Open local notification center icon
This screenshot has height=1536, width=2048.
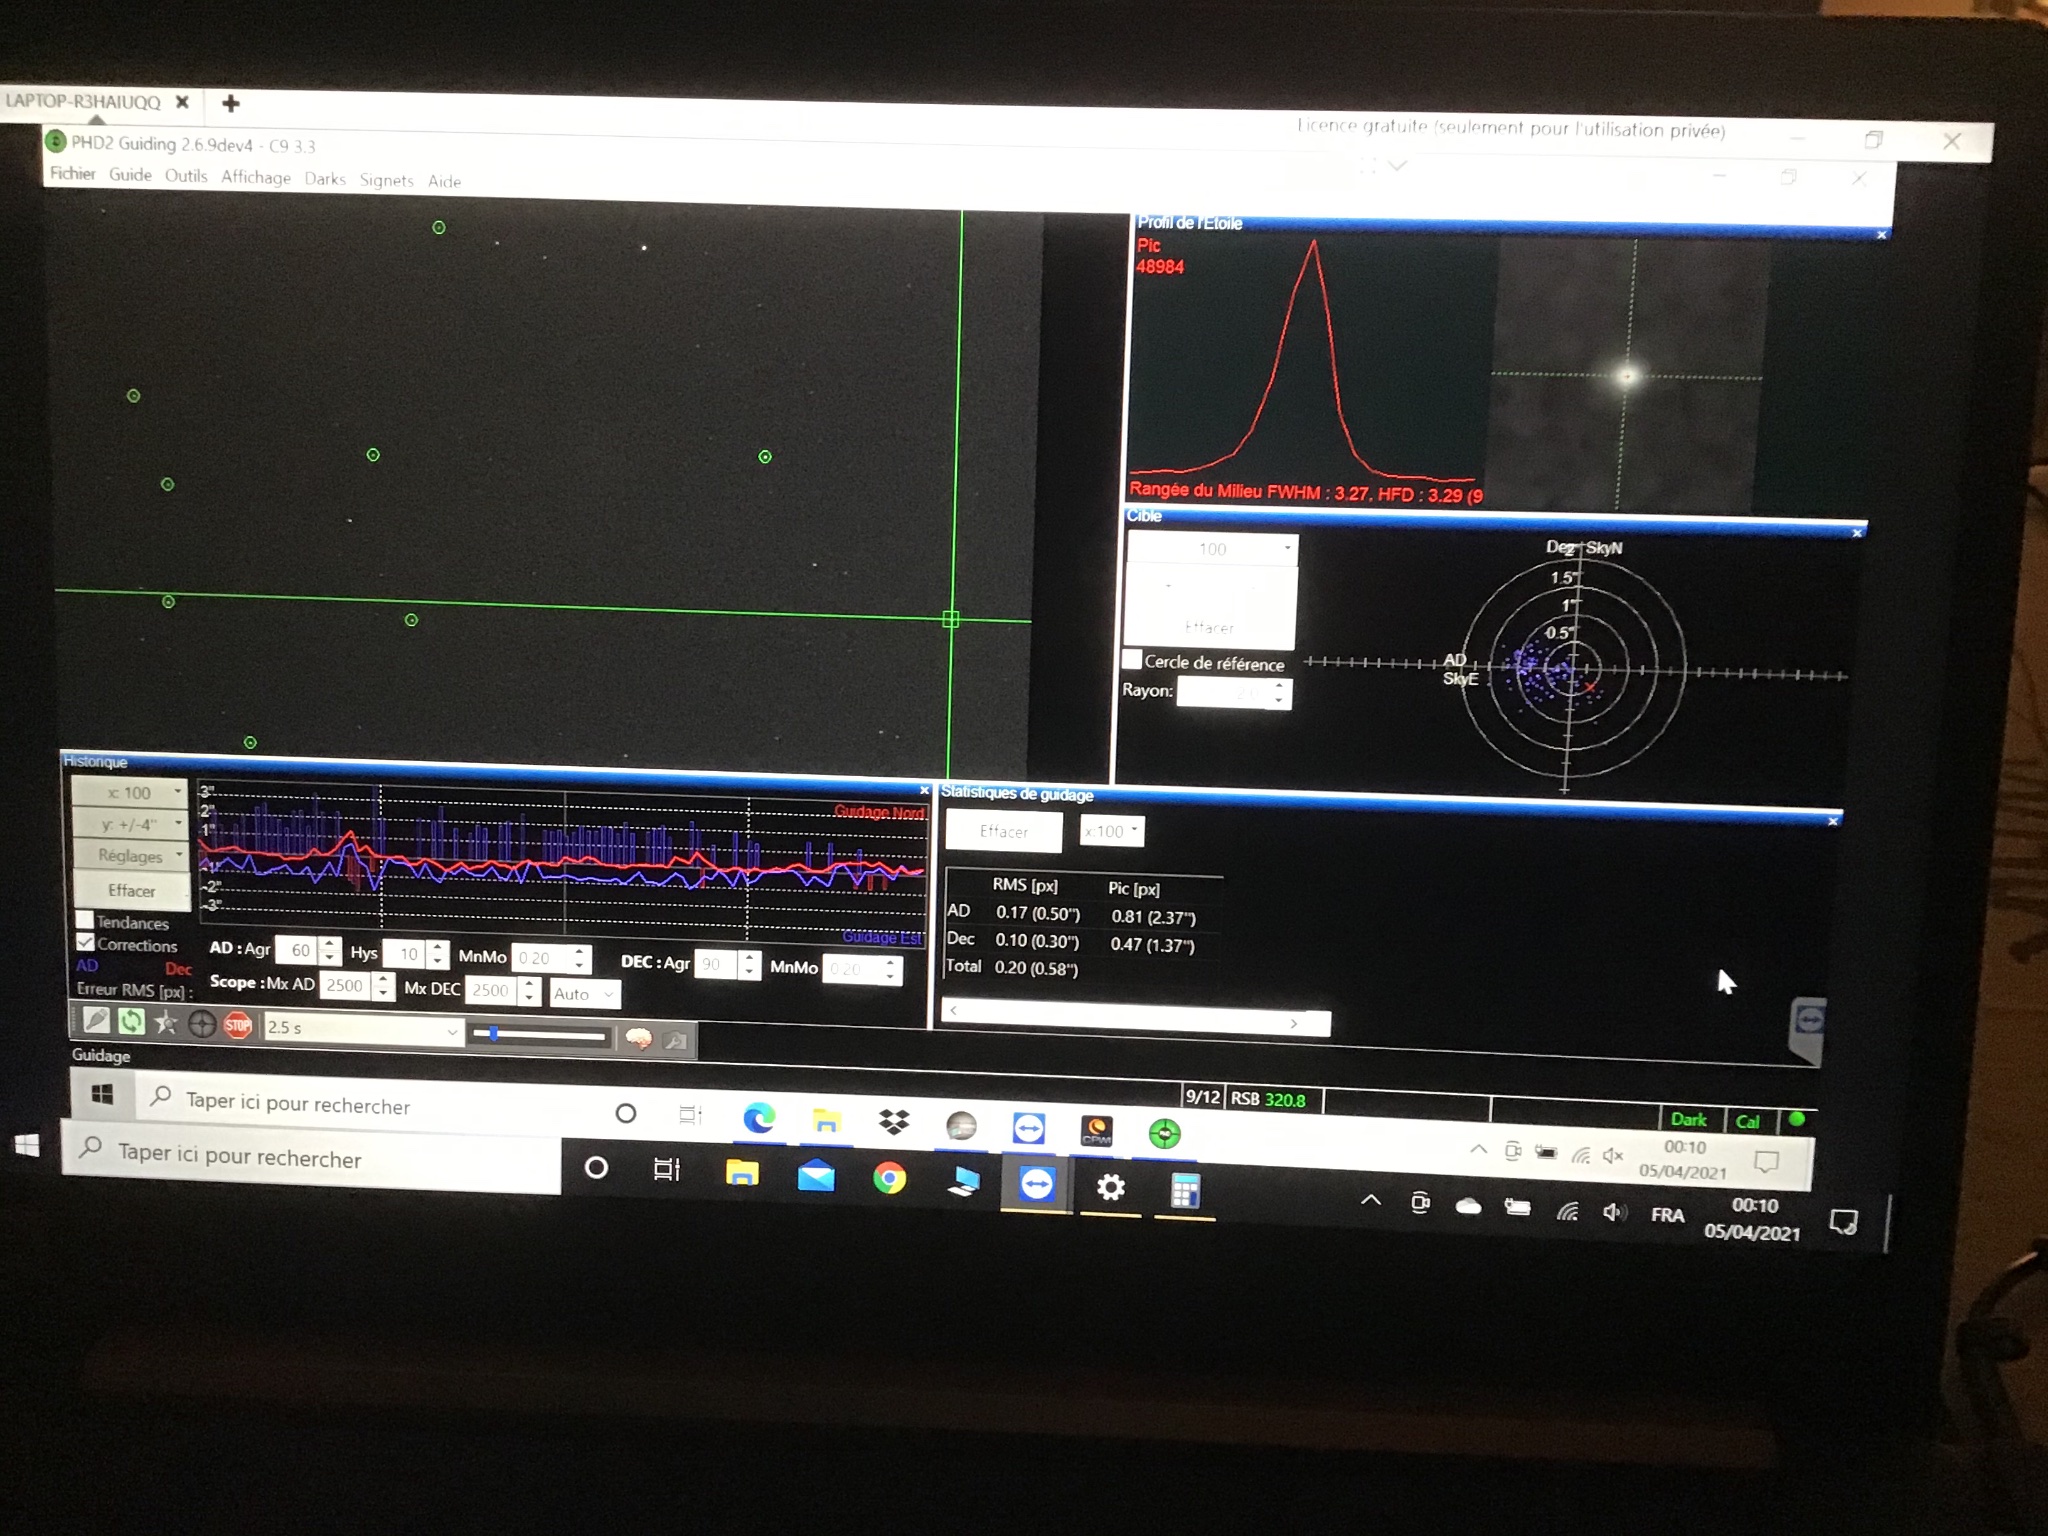click(1844, 1222)
